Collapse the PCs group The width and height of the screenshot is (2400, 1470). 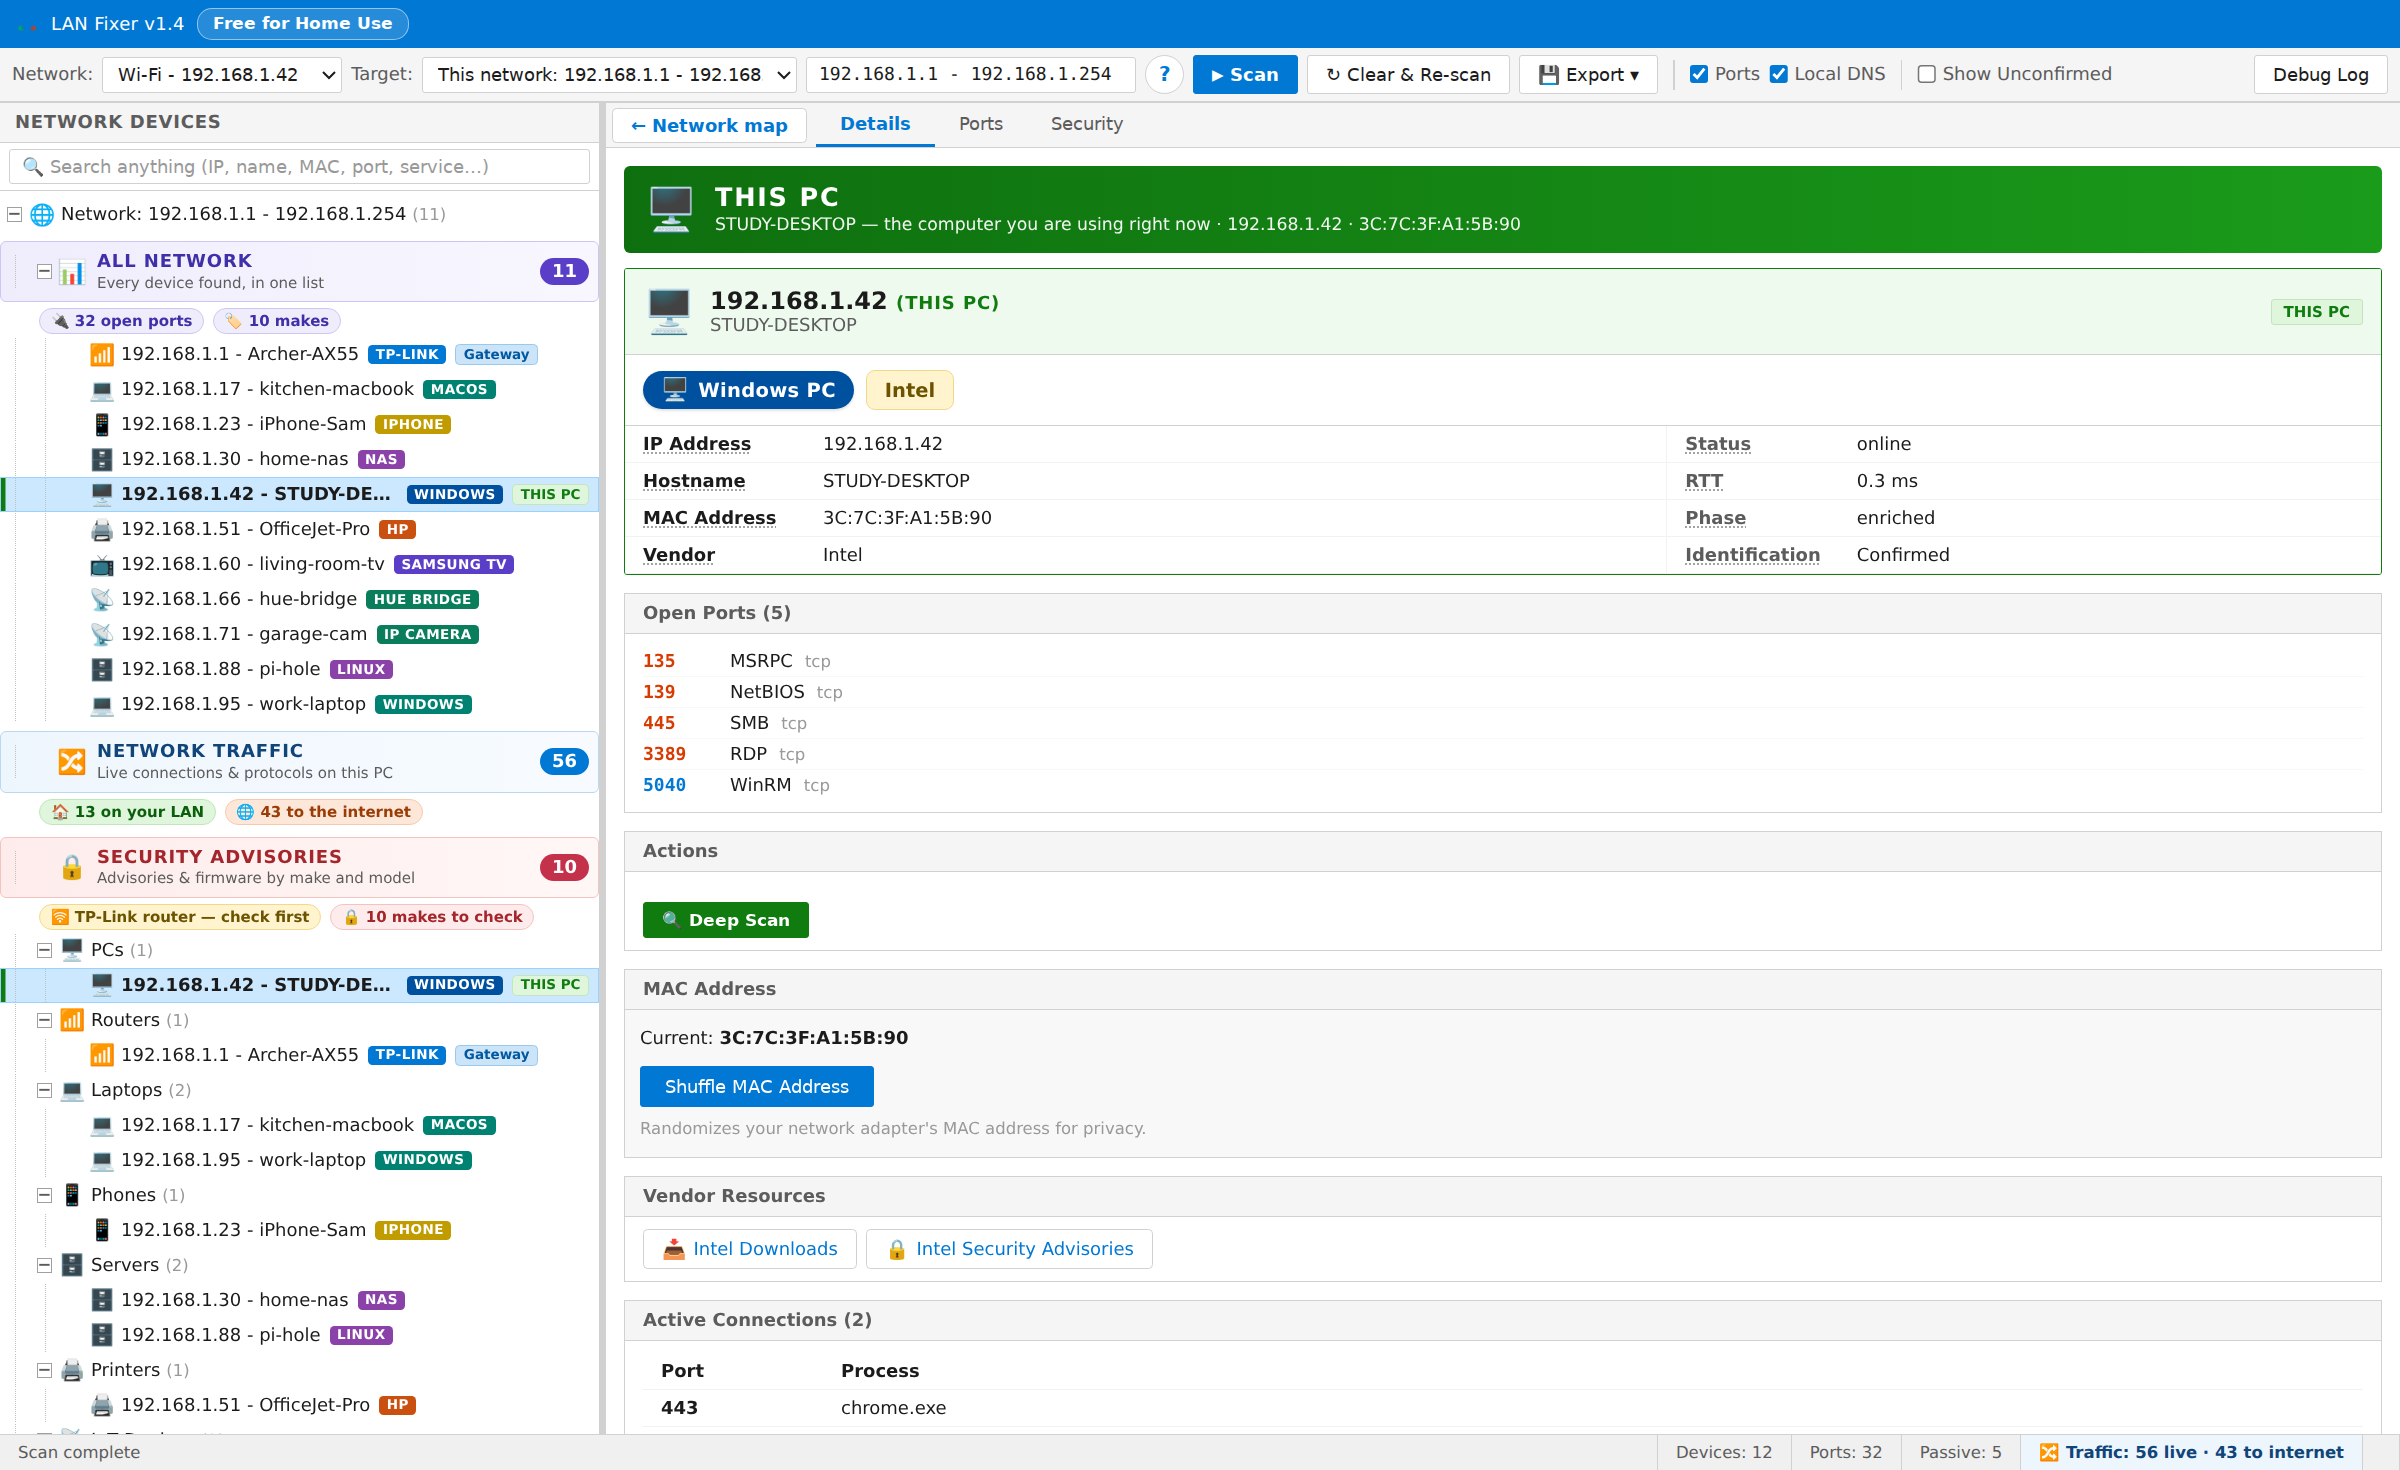click(x=44, y=951)
